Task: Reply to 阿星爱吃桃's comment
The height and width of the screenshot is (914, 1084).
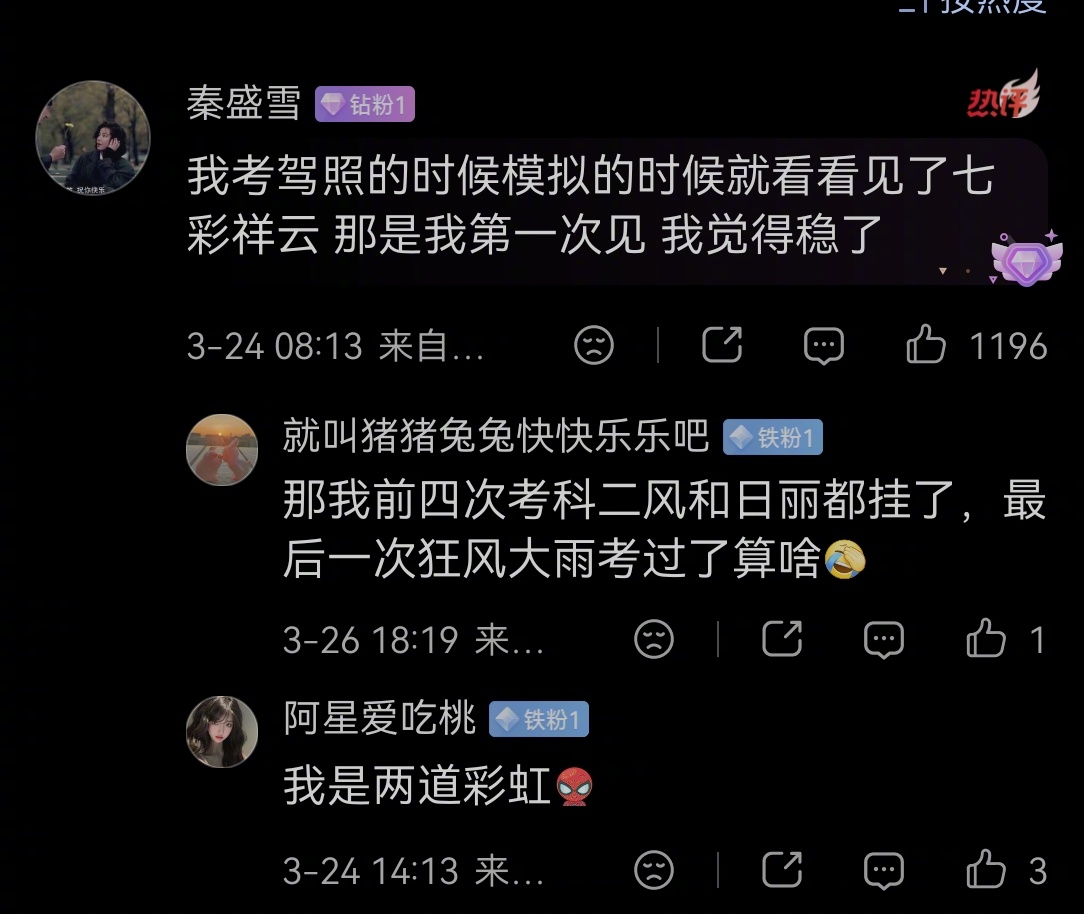Action: coord(884,870)
